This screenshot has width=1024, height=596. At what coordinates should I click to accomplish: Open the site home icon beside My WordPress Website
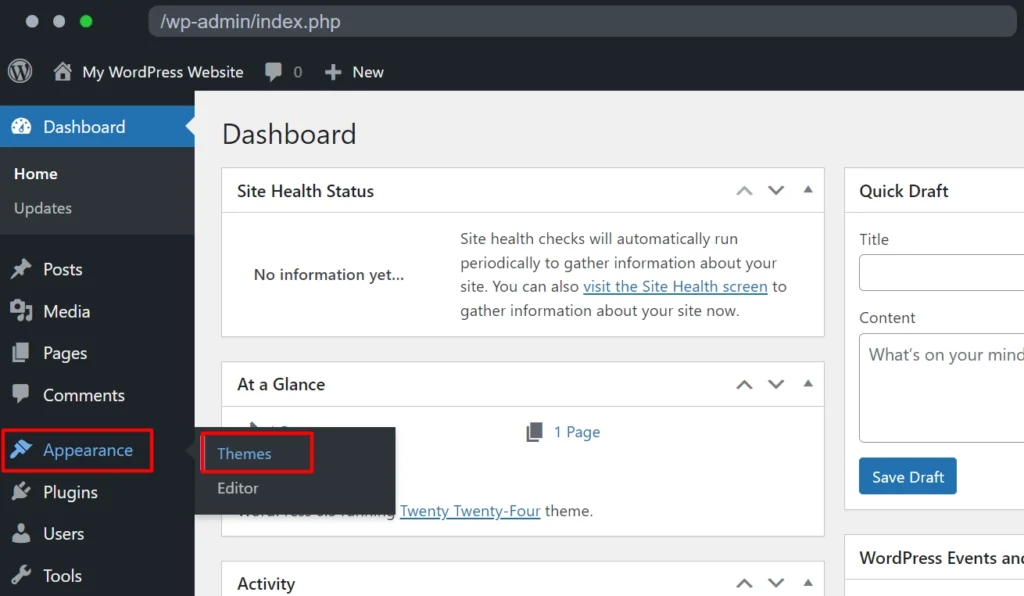pyautogui.click(x=63, y=71)
